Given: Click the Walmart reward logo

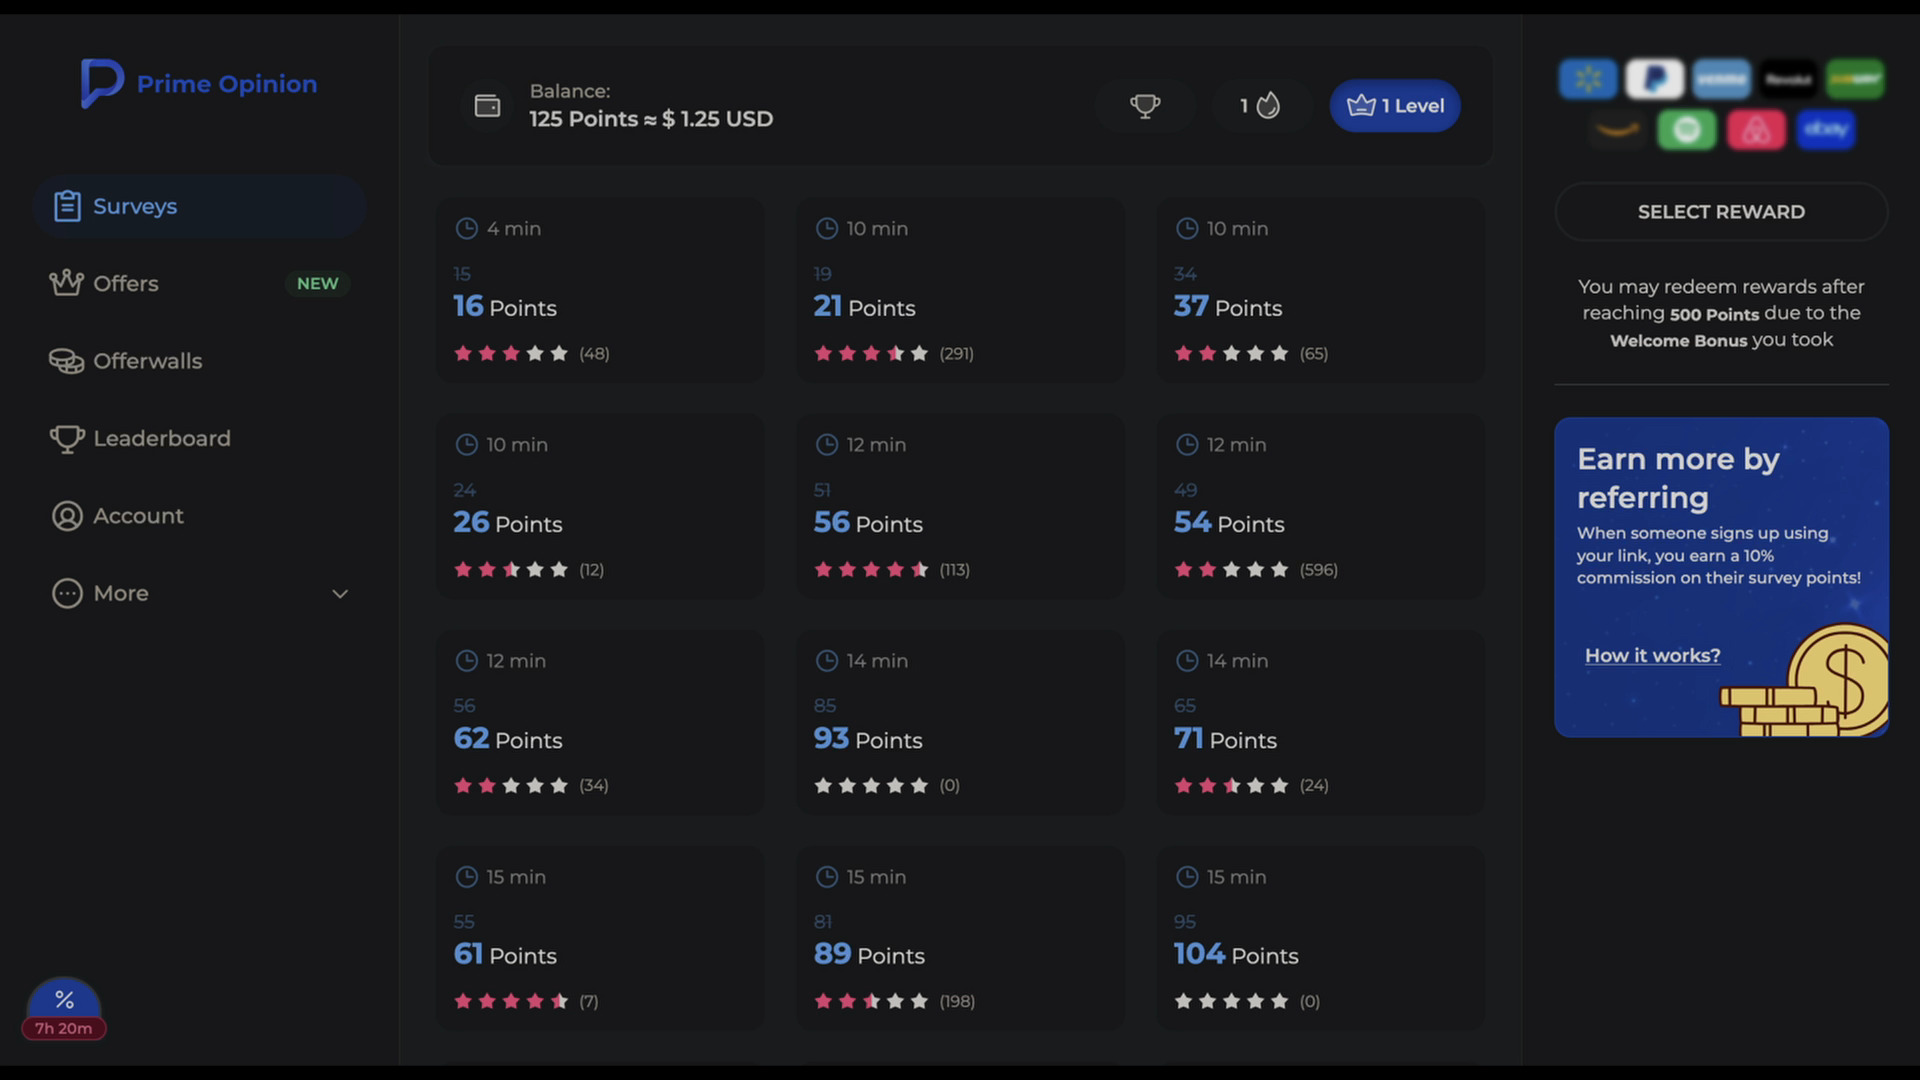Looking at the screenshot, I should click(x=1587, y=79).
